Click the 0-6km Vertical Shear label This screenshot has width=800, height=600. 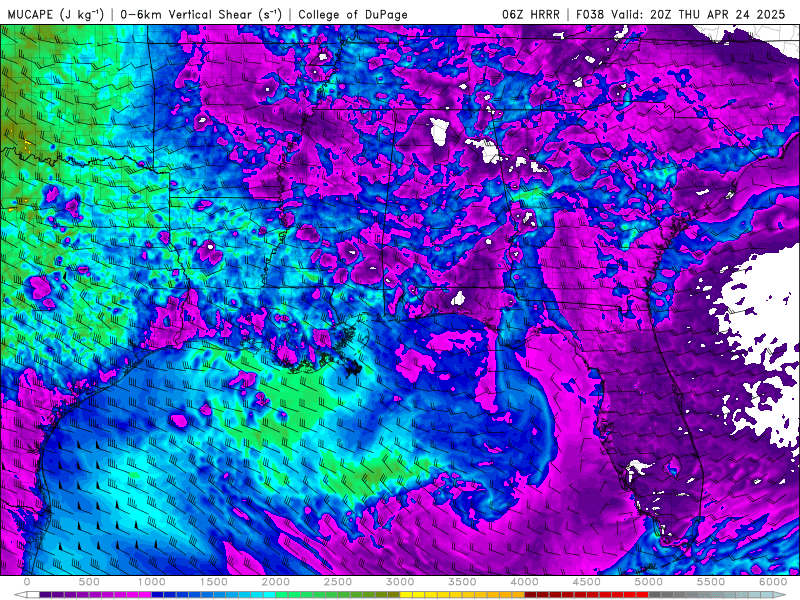pos(201,14)
